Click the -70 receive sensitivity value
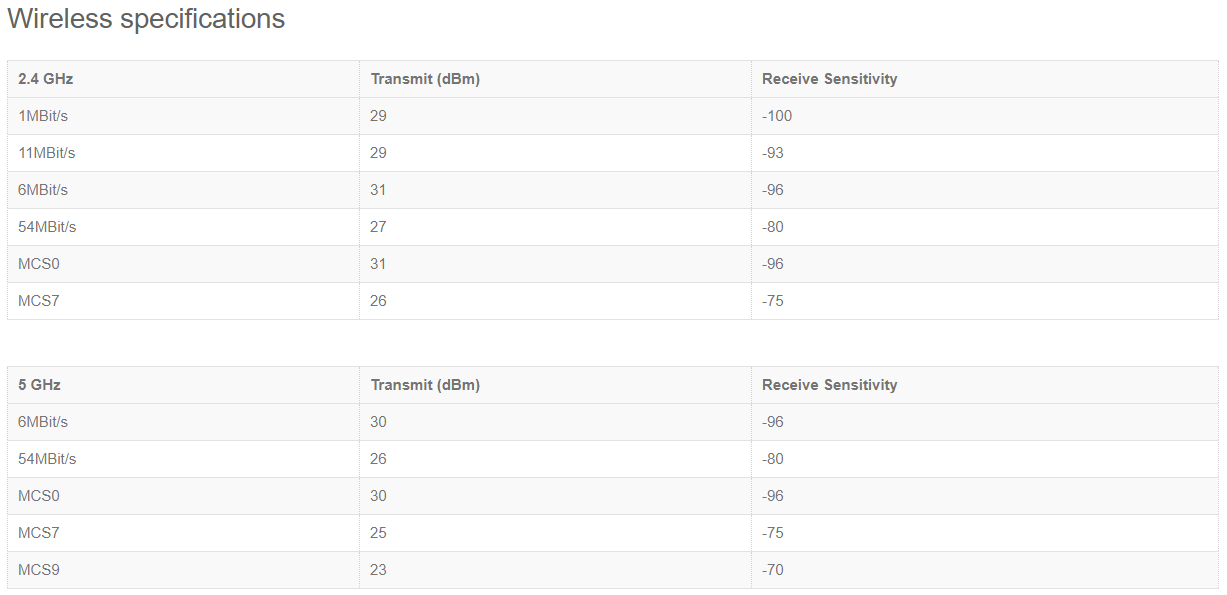This screenshot has height=595, width=1227. (x=773, y=570)
